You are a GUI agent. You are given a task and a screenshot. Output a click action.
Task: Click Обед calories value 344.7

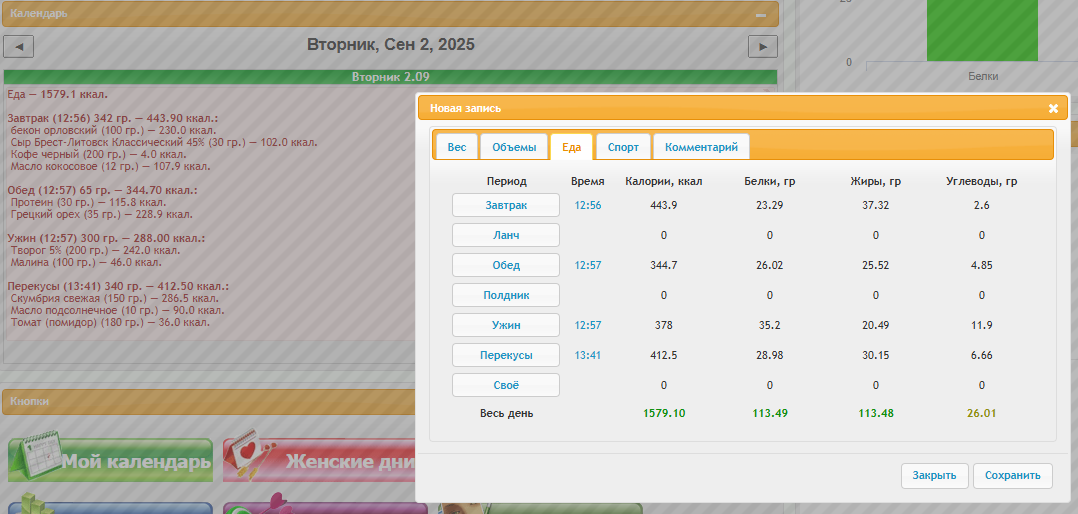[x=664, y=265]
